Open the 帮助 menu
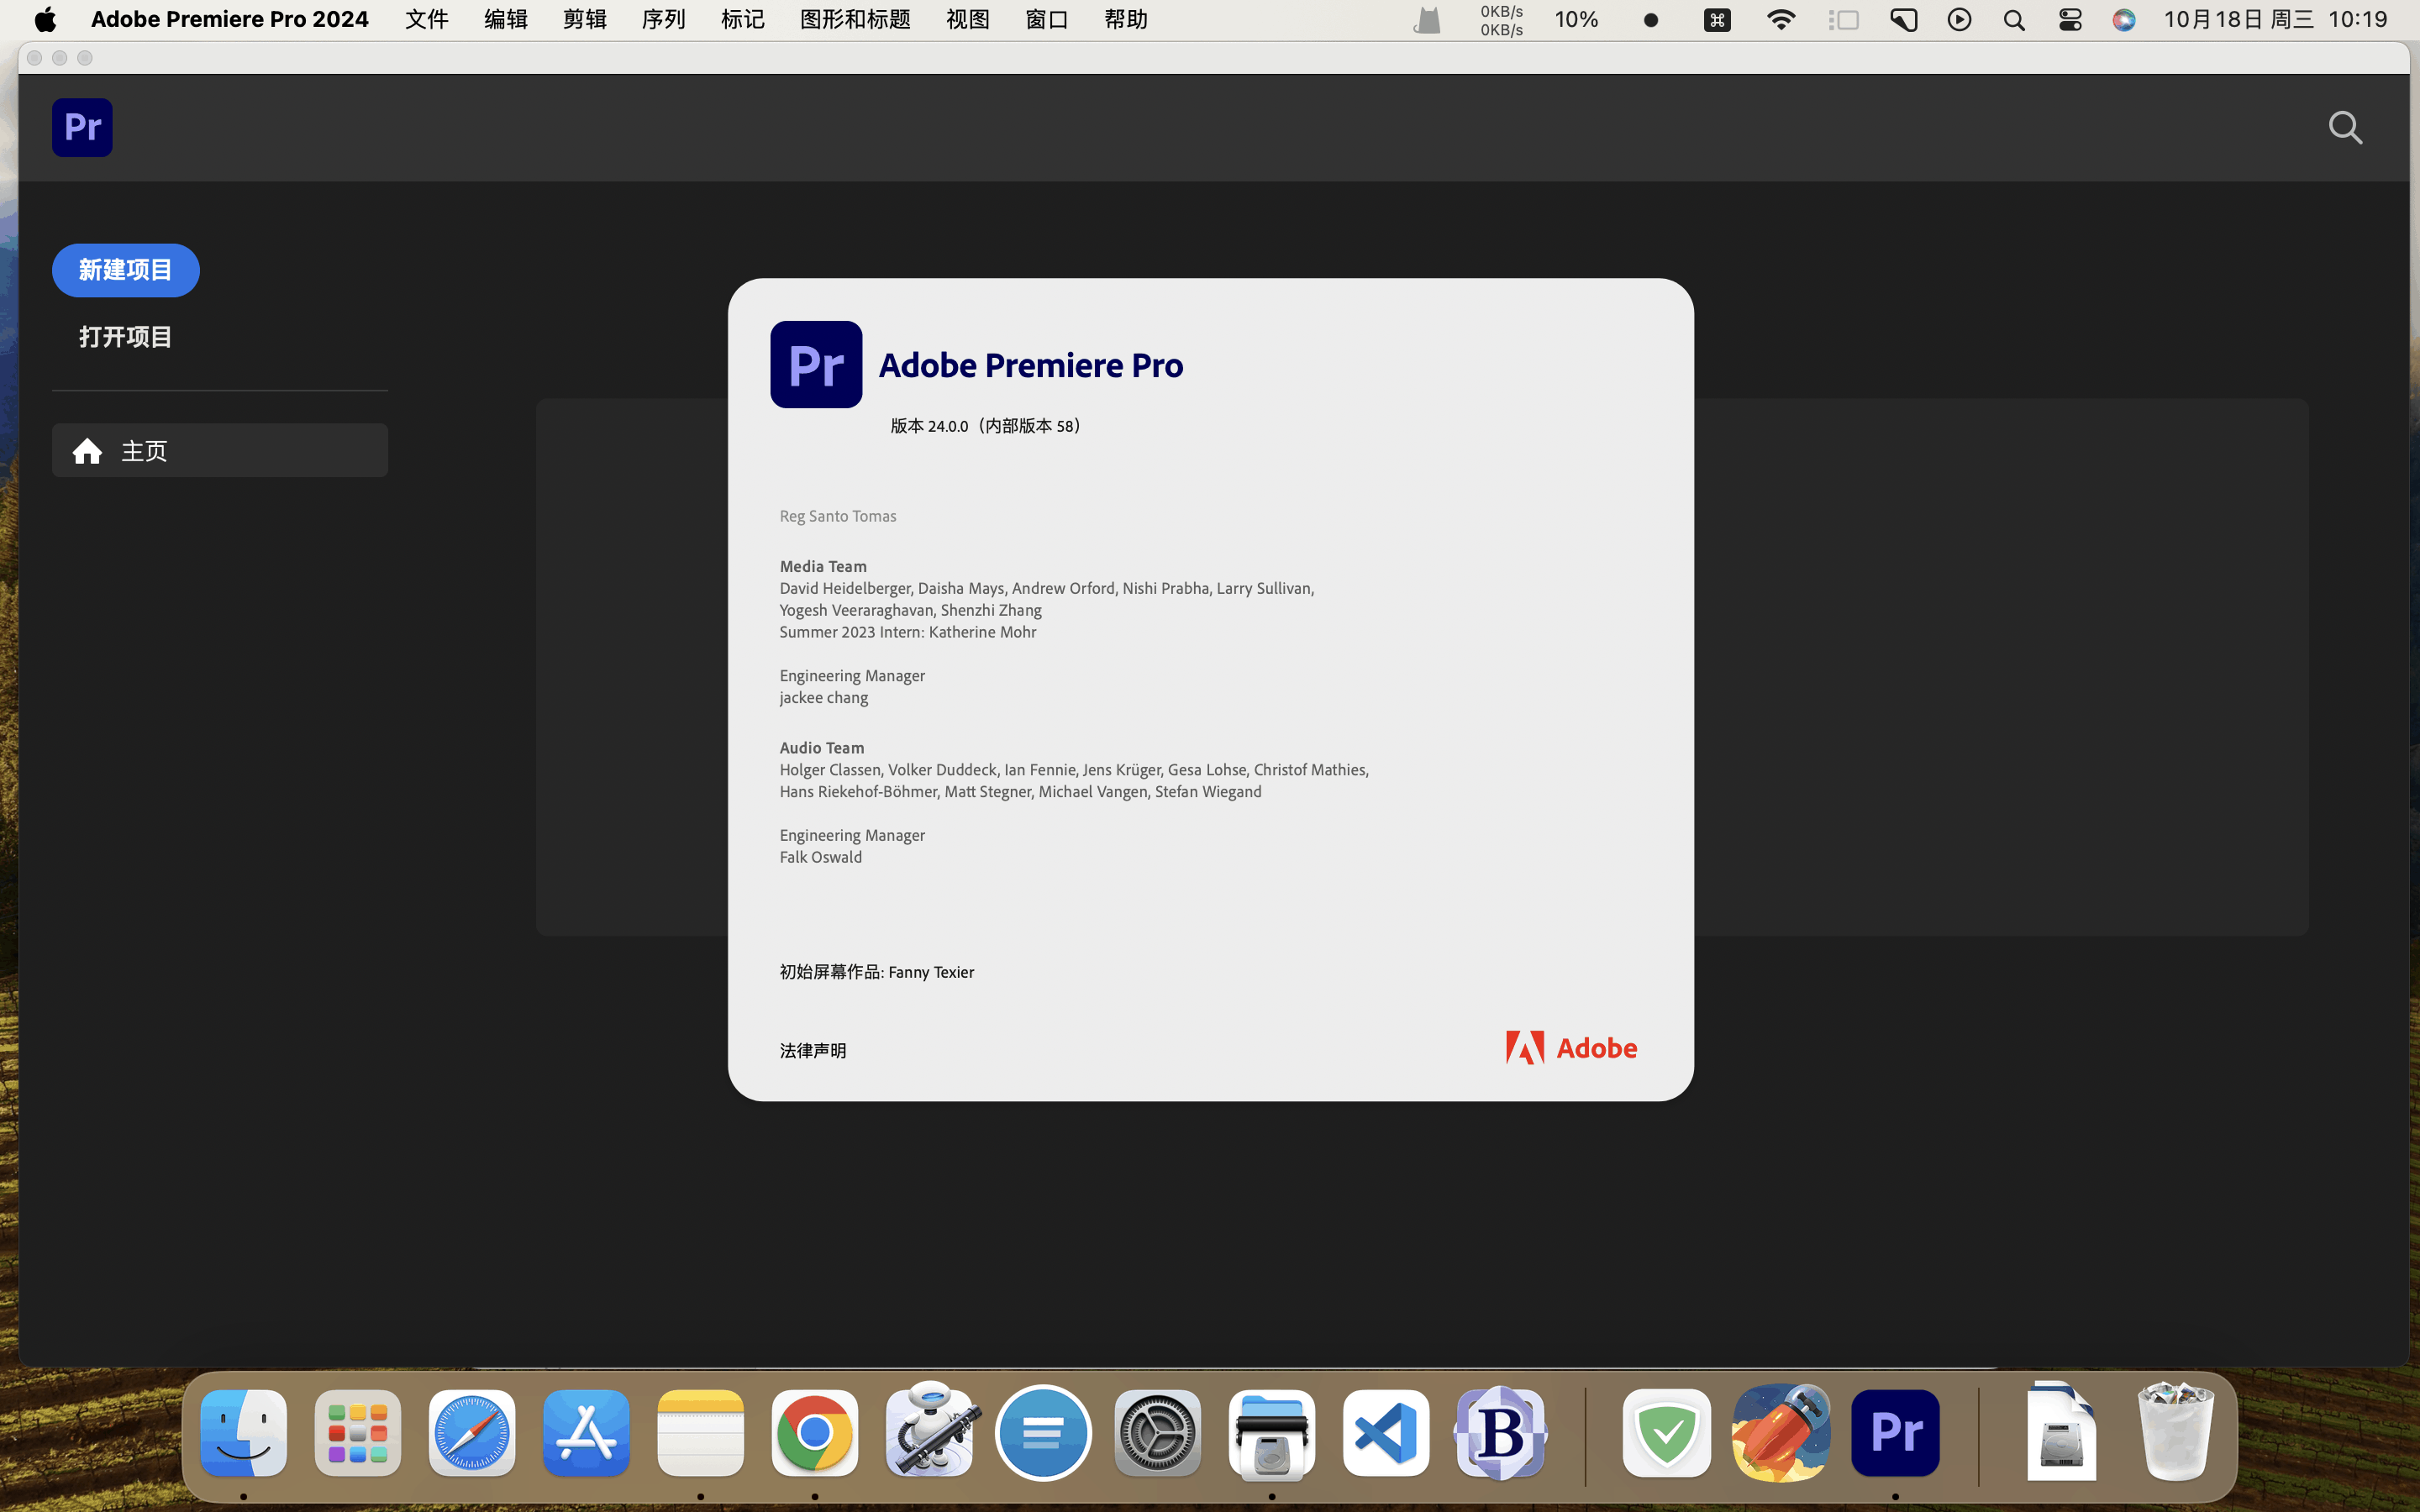 tap(1126, 20)
